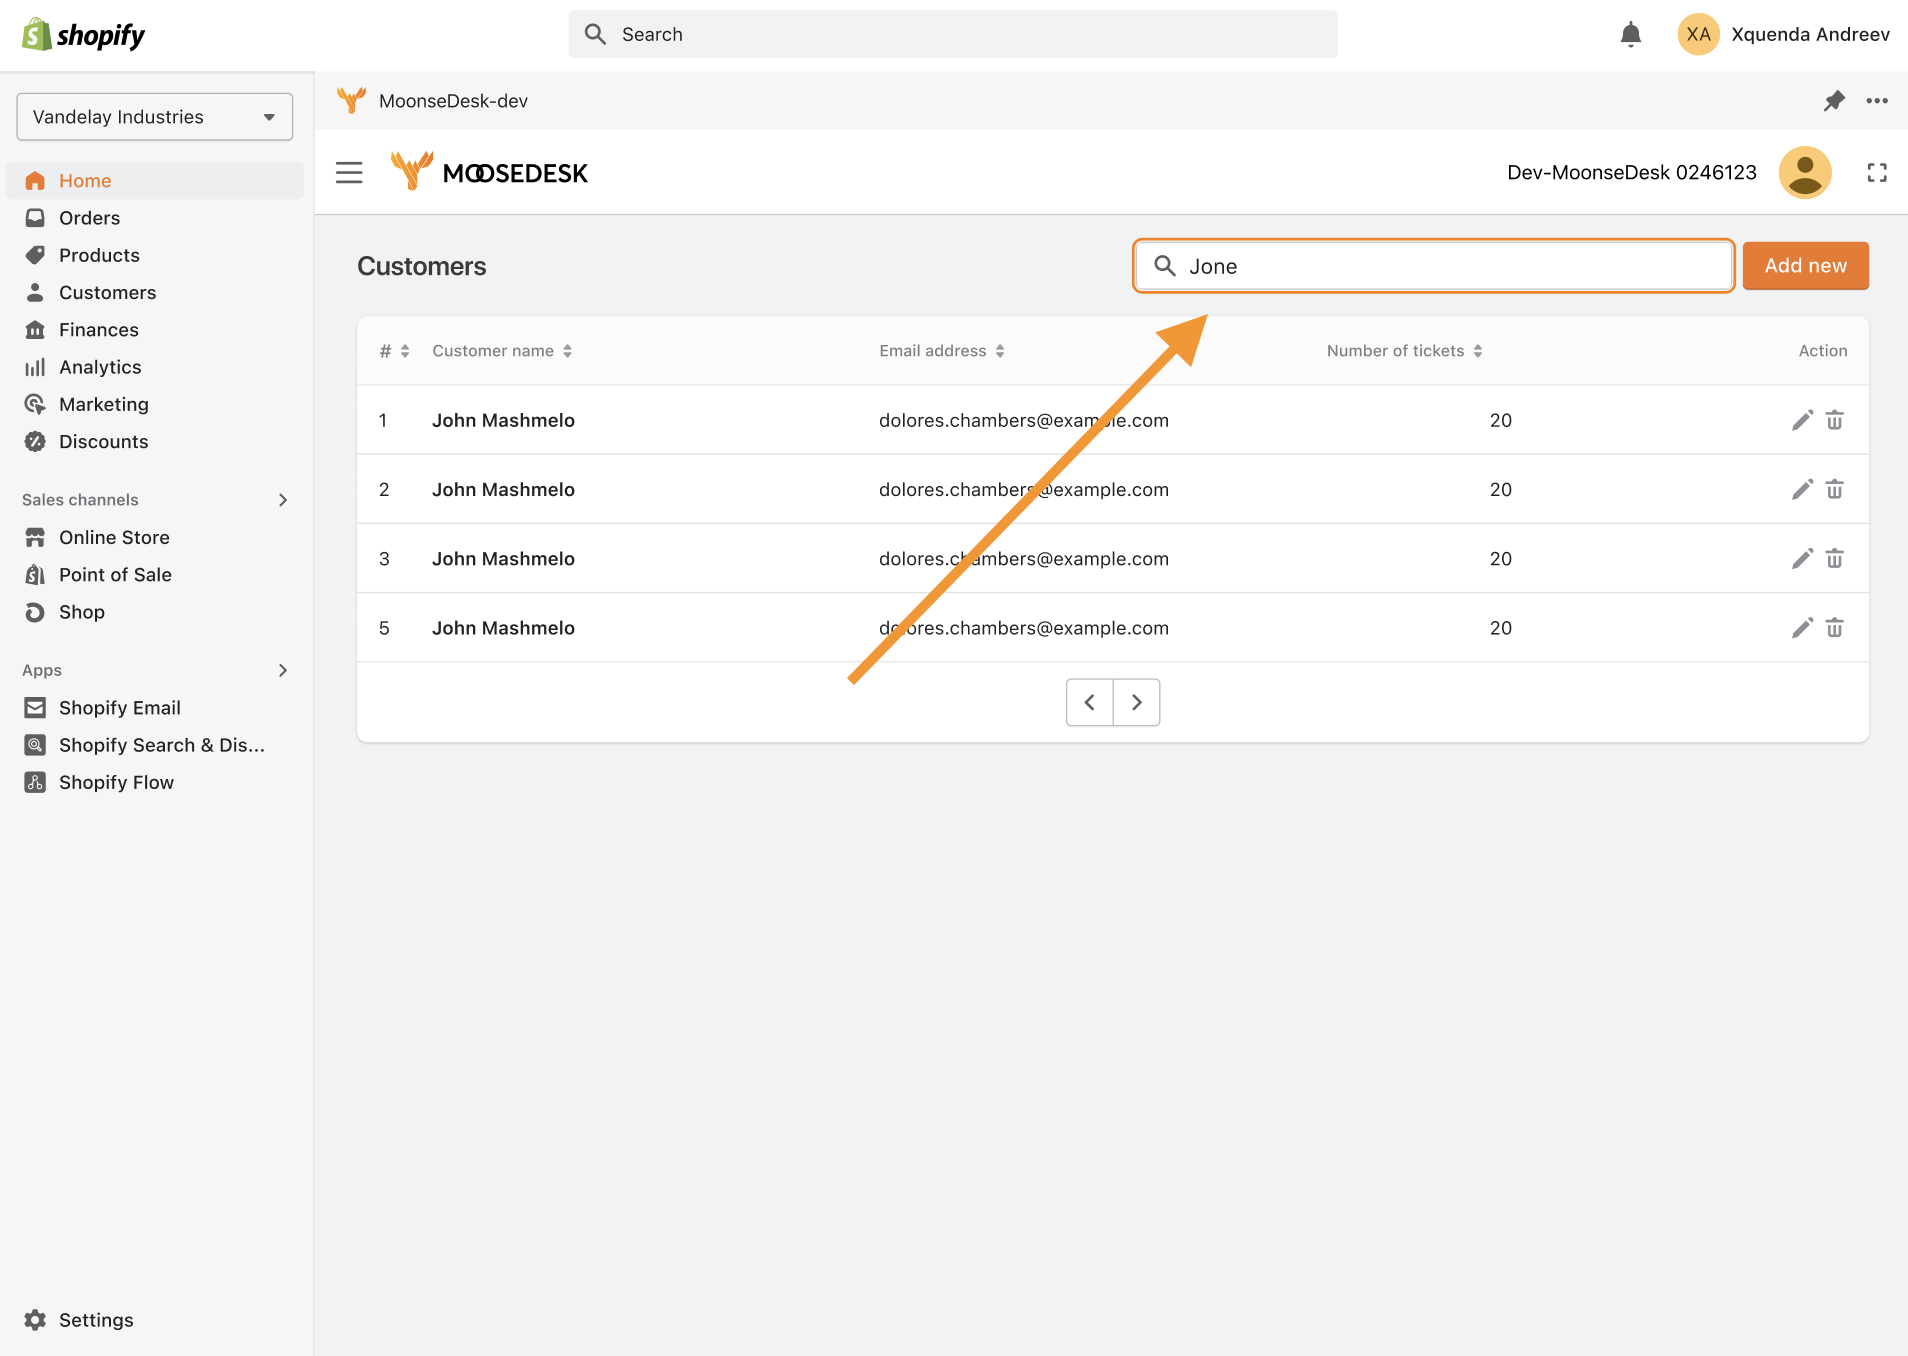
Task: Expand the Apps section
Action: tap(283, 670)
